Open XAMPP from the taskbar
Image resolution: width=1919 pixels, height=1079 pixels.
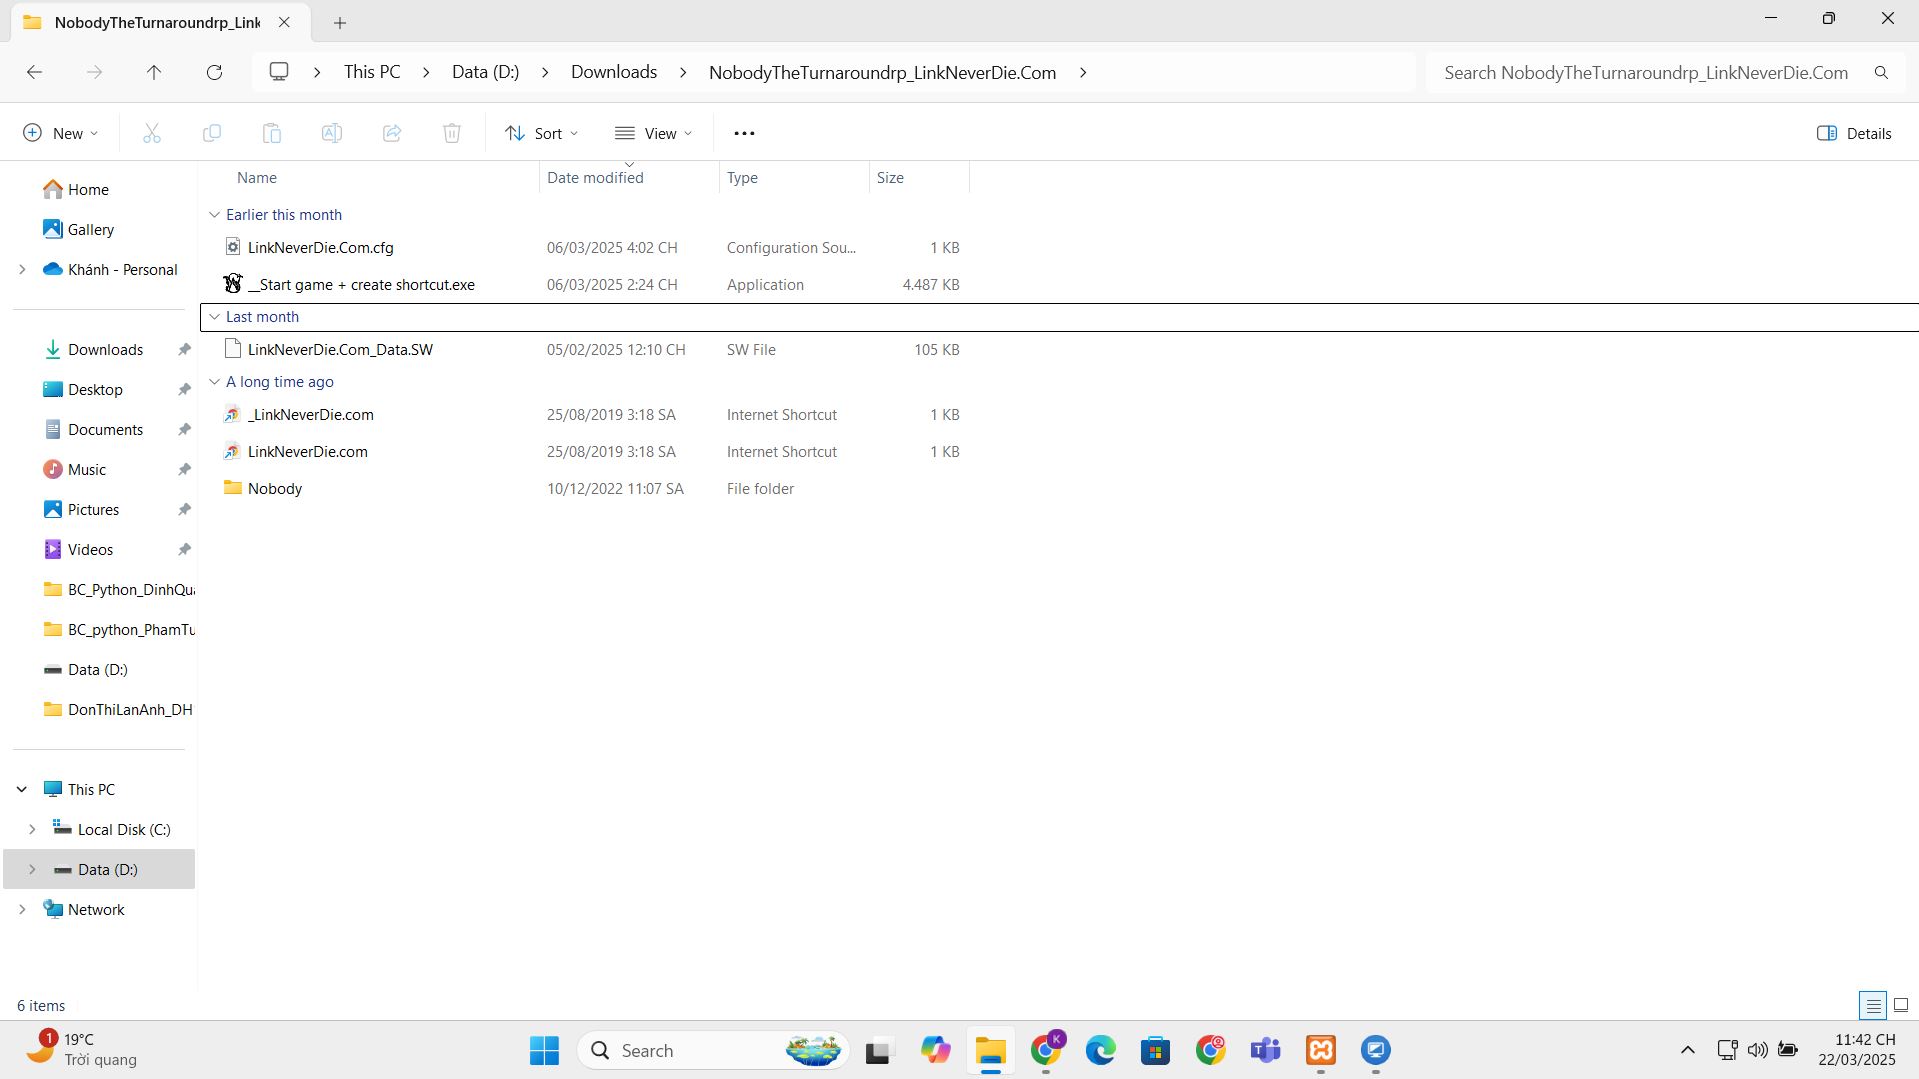tap(1321, 1050)
